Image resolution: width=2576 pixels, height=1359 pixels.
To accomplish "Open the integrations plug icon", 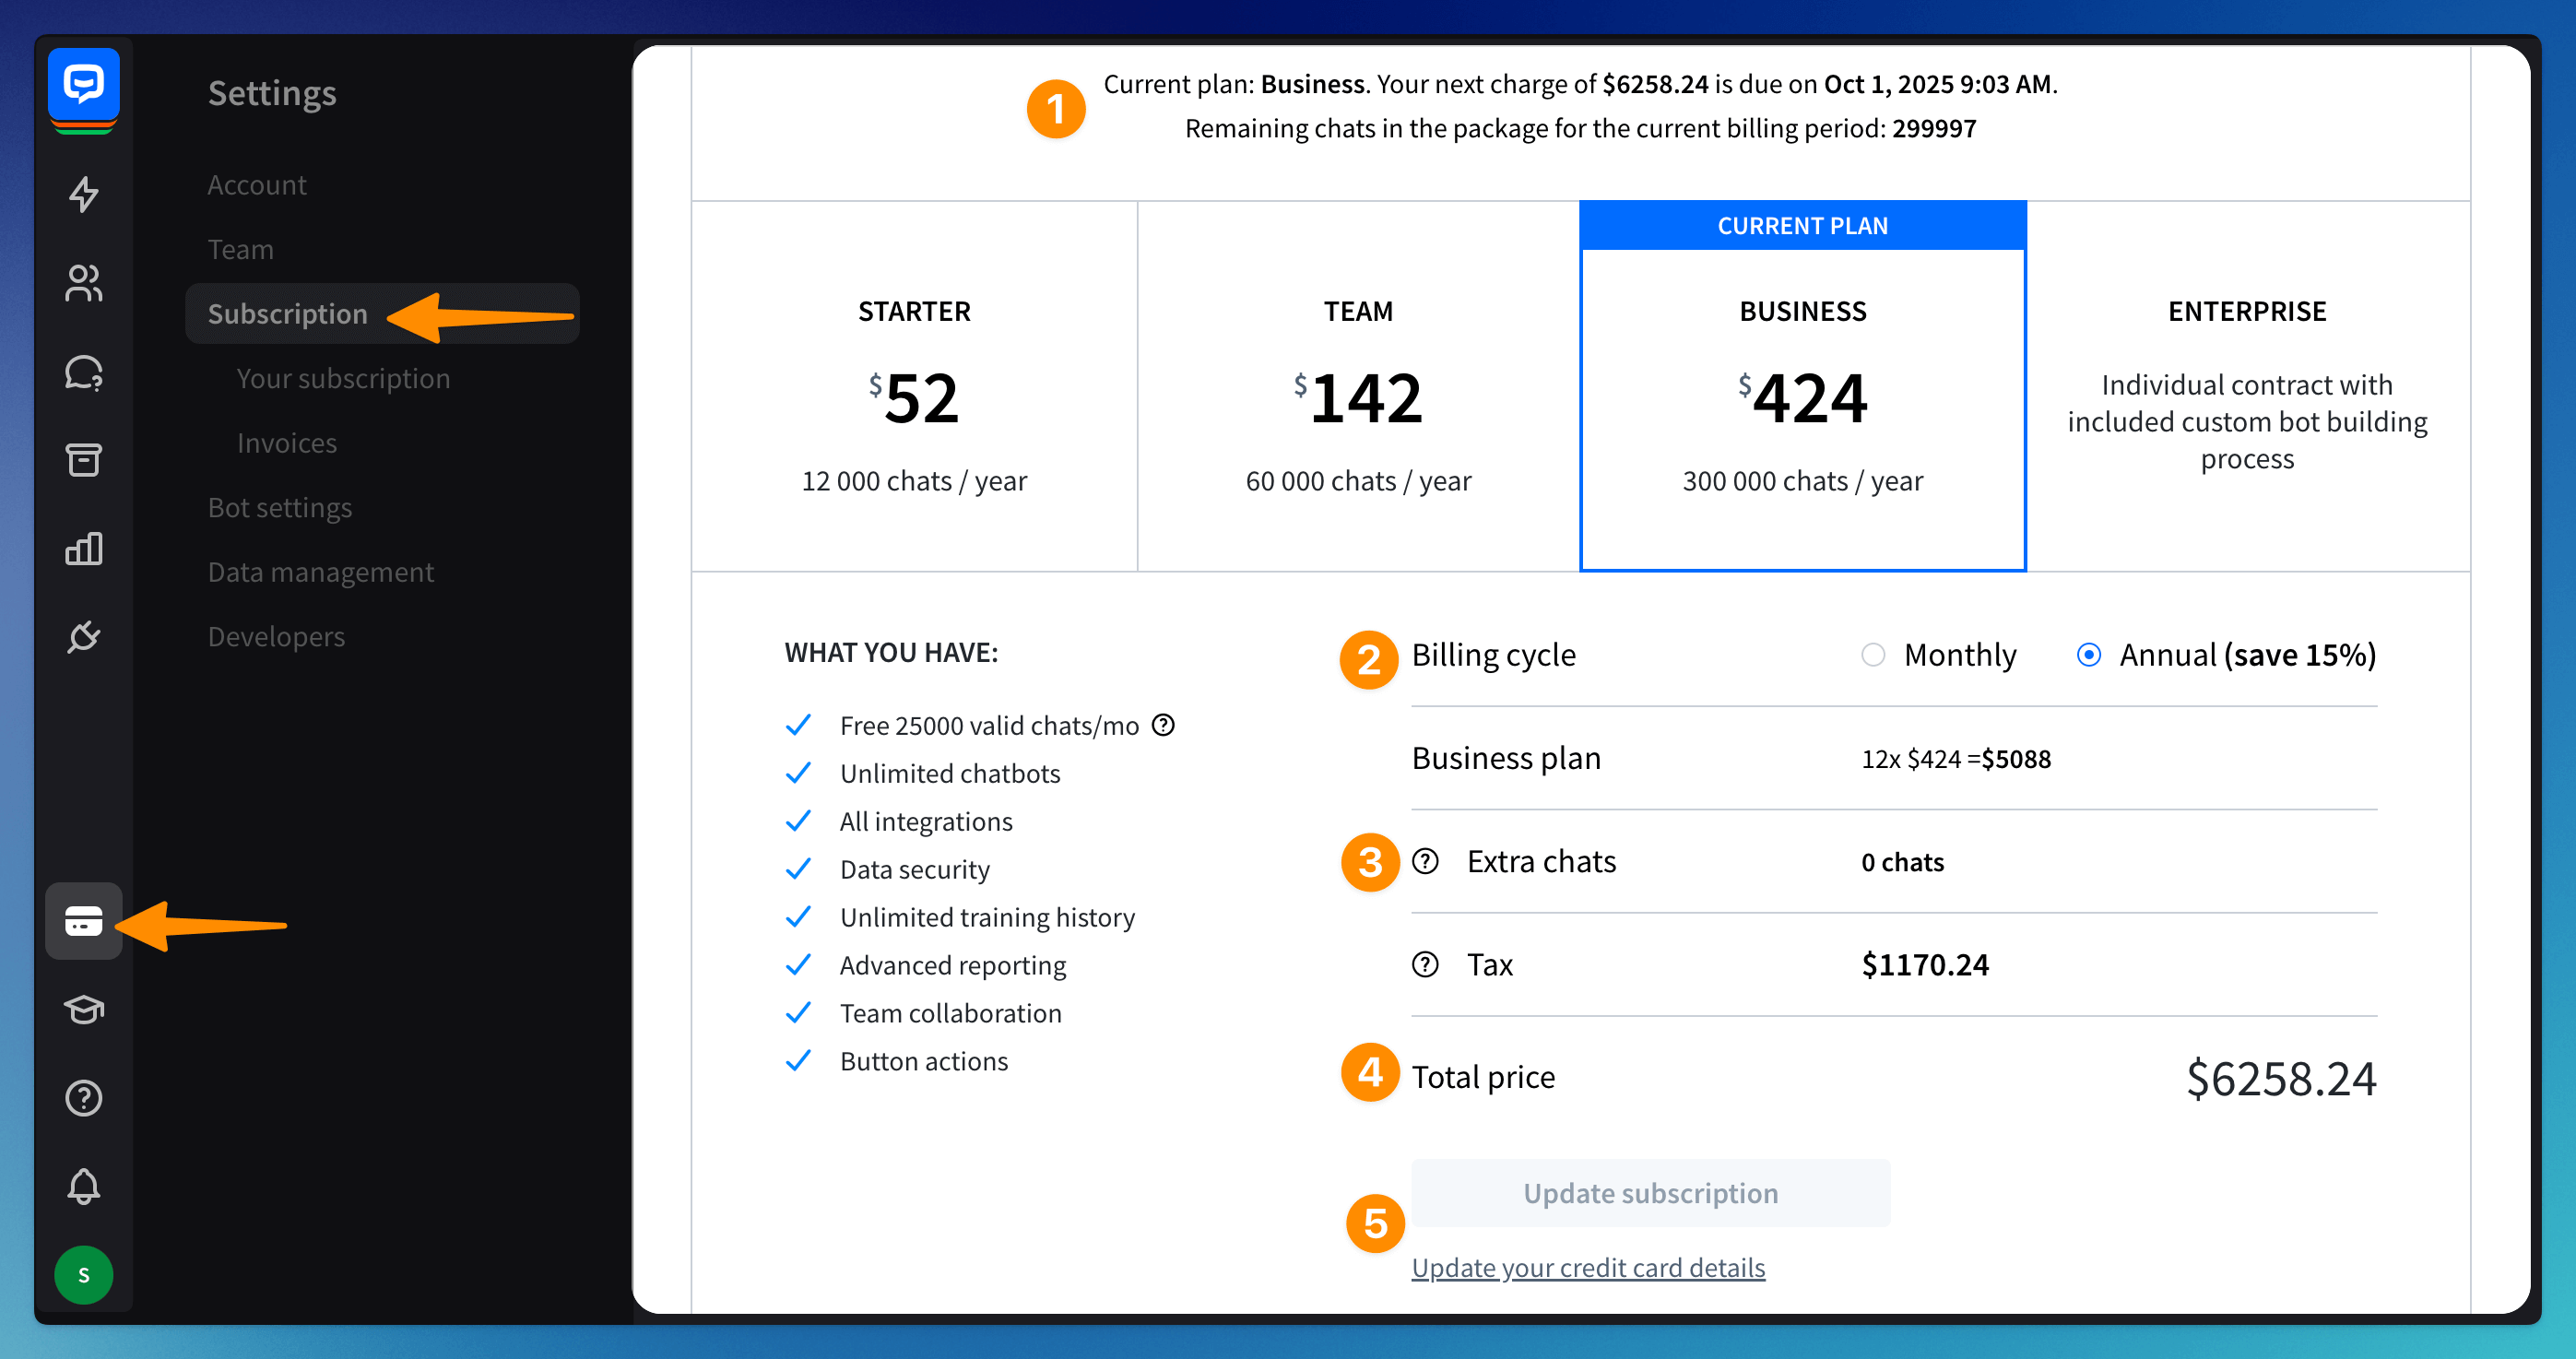I will pos(83,636).
